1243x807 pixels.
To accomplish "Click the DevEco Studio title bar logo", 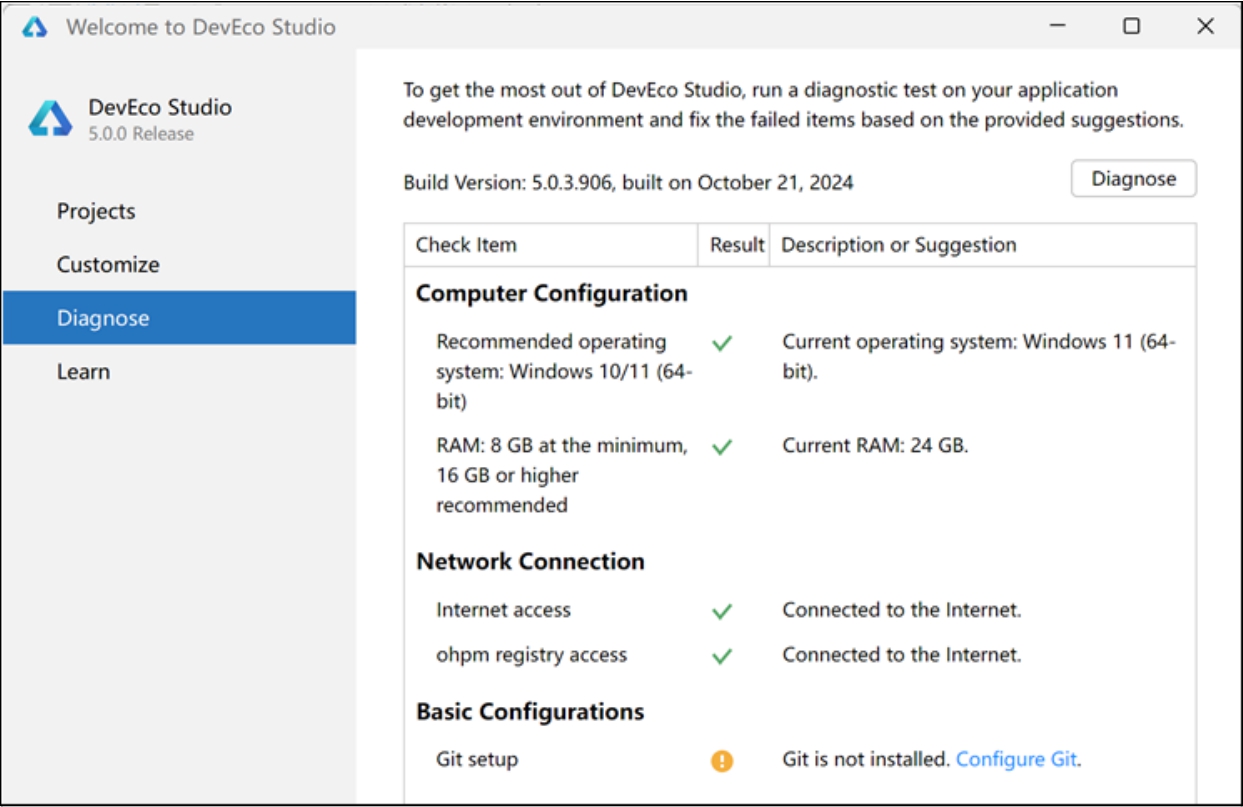I will pyautogui.click(x=35, y=27).
